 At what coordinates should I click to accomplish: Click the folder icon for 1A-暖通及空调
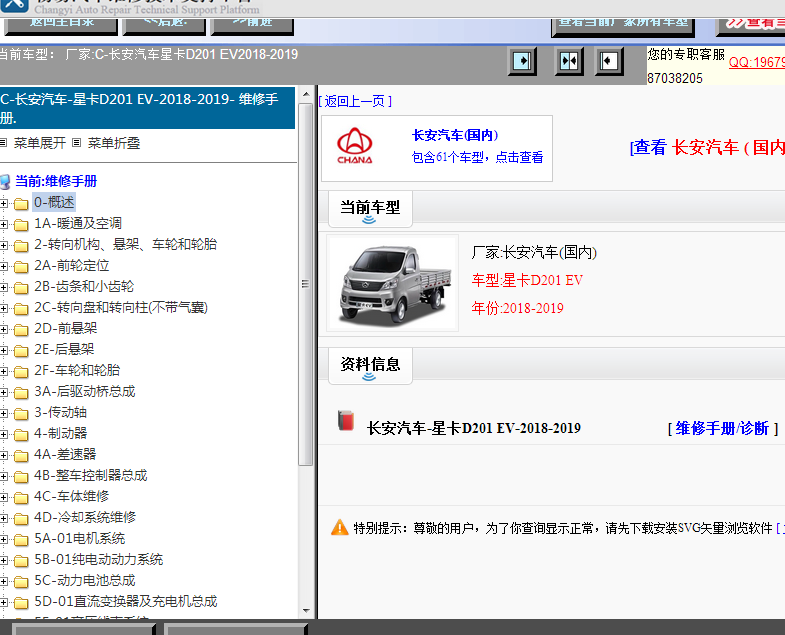pyautogui.click(x=21, y=224)
